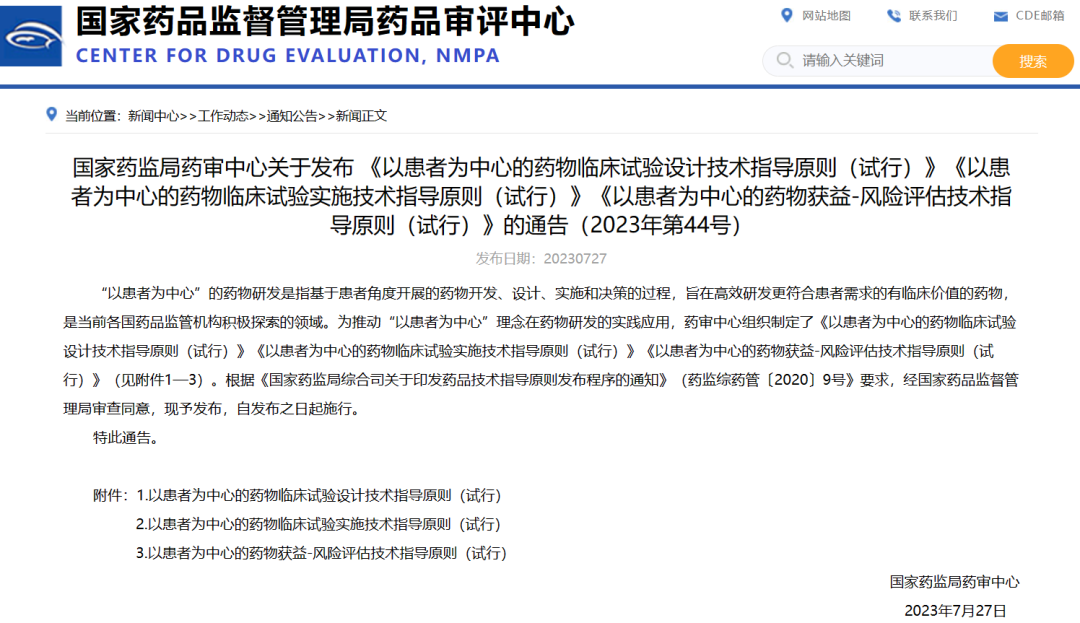This screenshot has width=1080, height=623.
Task: Click the 当前位置： label
Action: (x=92, y=116)
